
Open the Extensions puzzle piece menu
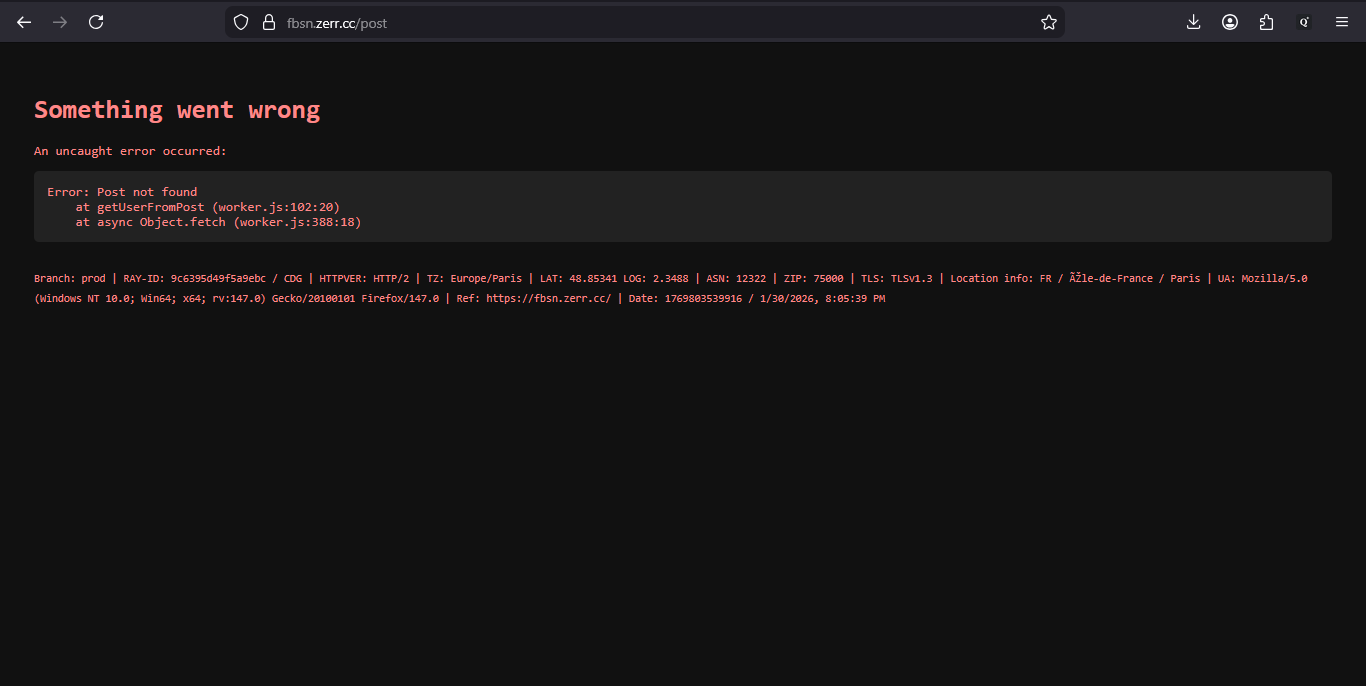tap(1267, 22)
